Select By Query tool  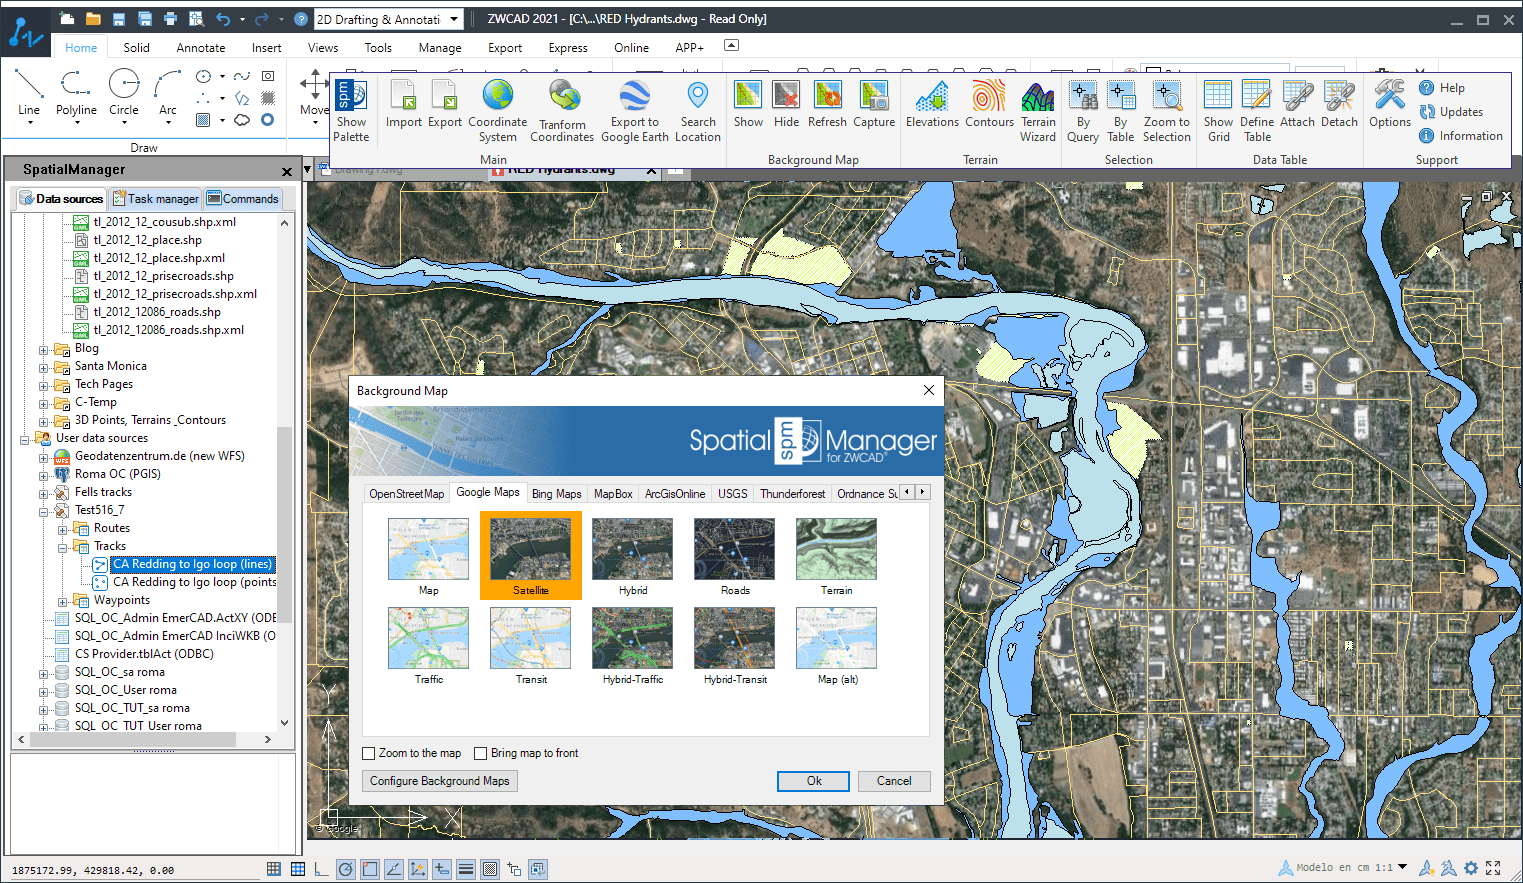click(x=1083, y=110)
